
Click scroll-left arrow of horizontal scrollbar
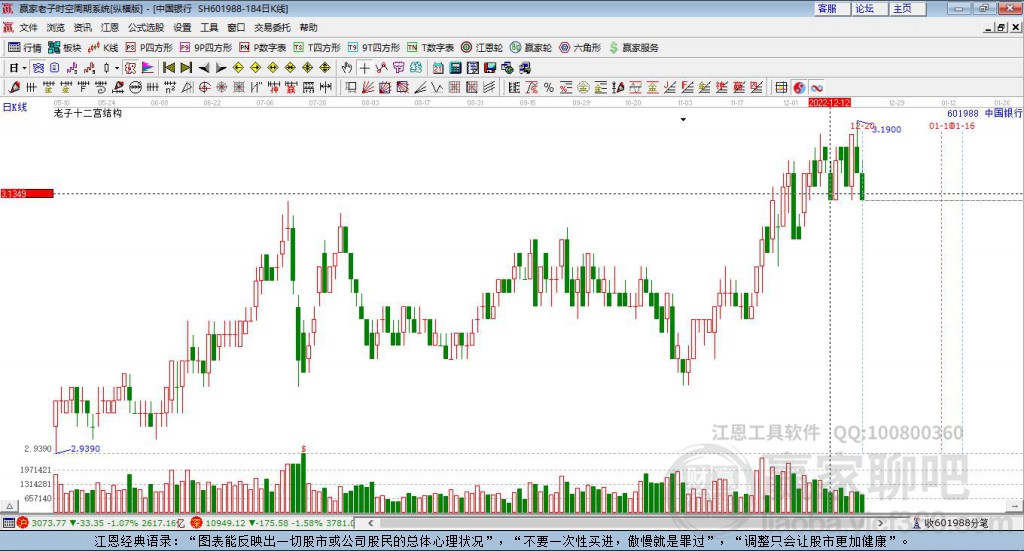click(x=370, y=523)
